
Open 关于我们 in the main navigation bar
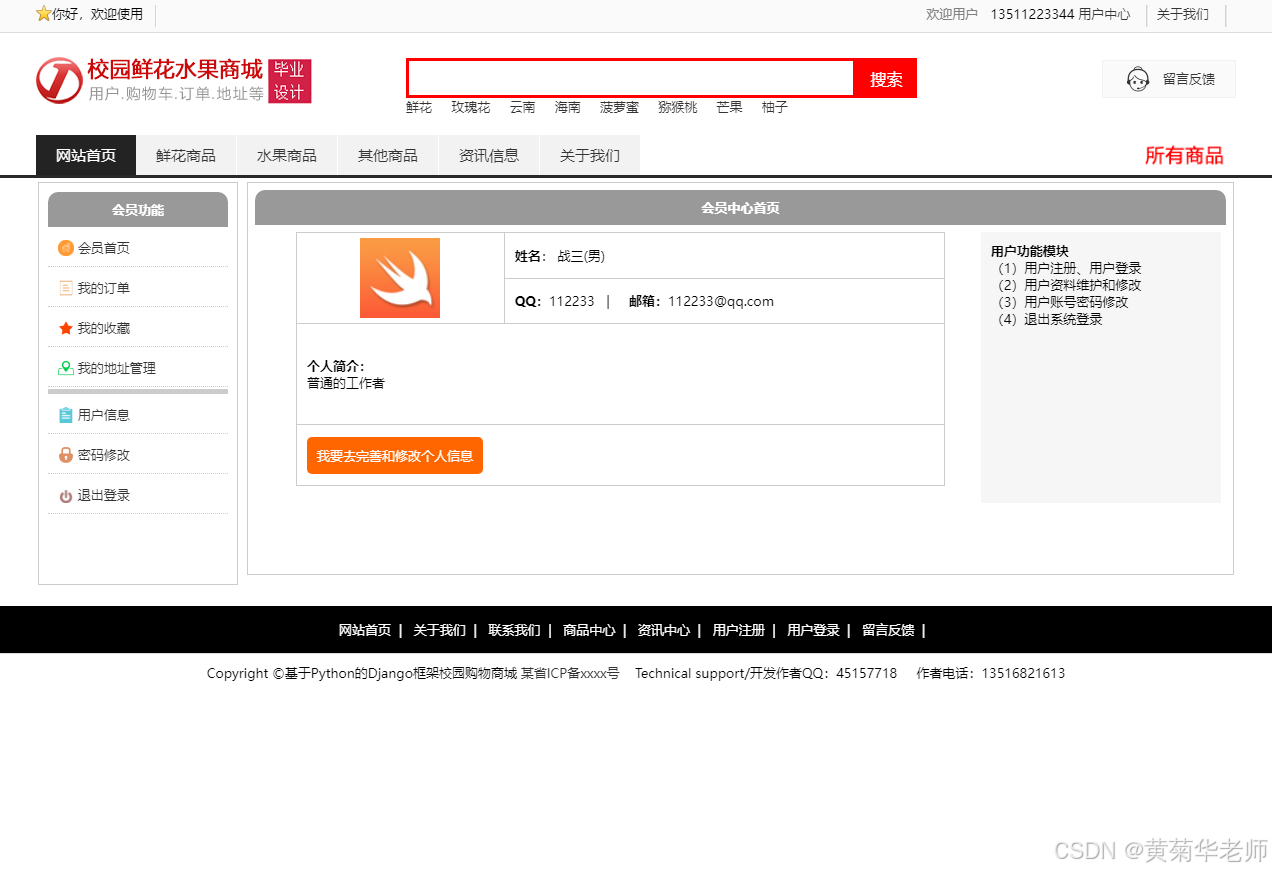590,155
